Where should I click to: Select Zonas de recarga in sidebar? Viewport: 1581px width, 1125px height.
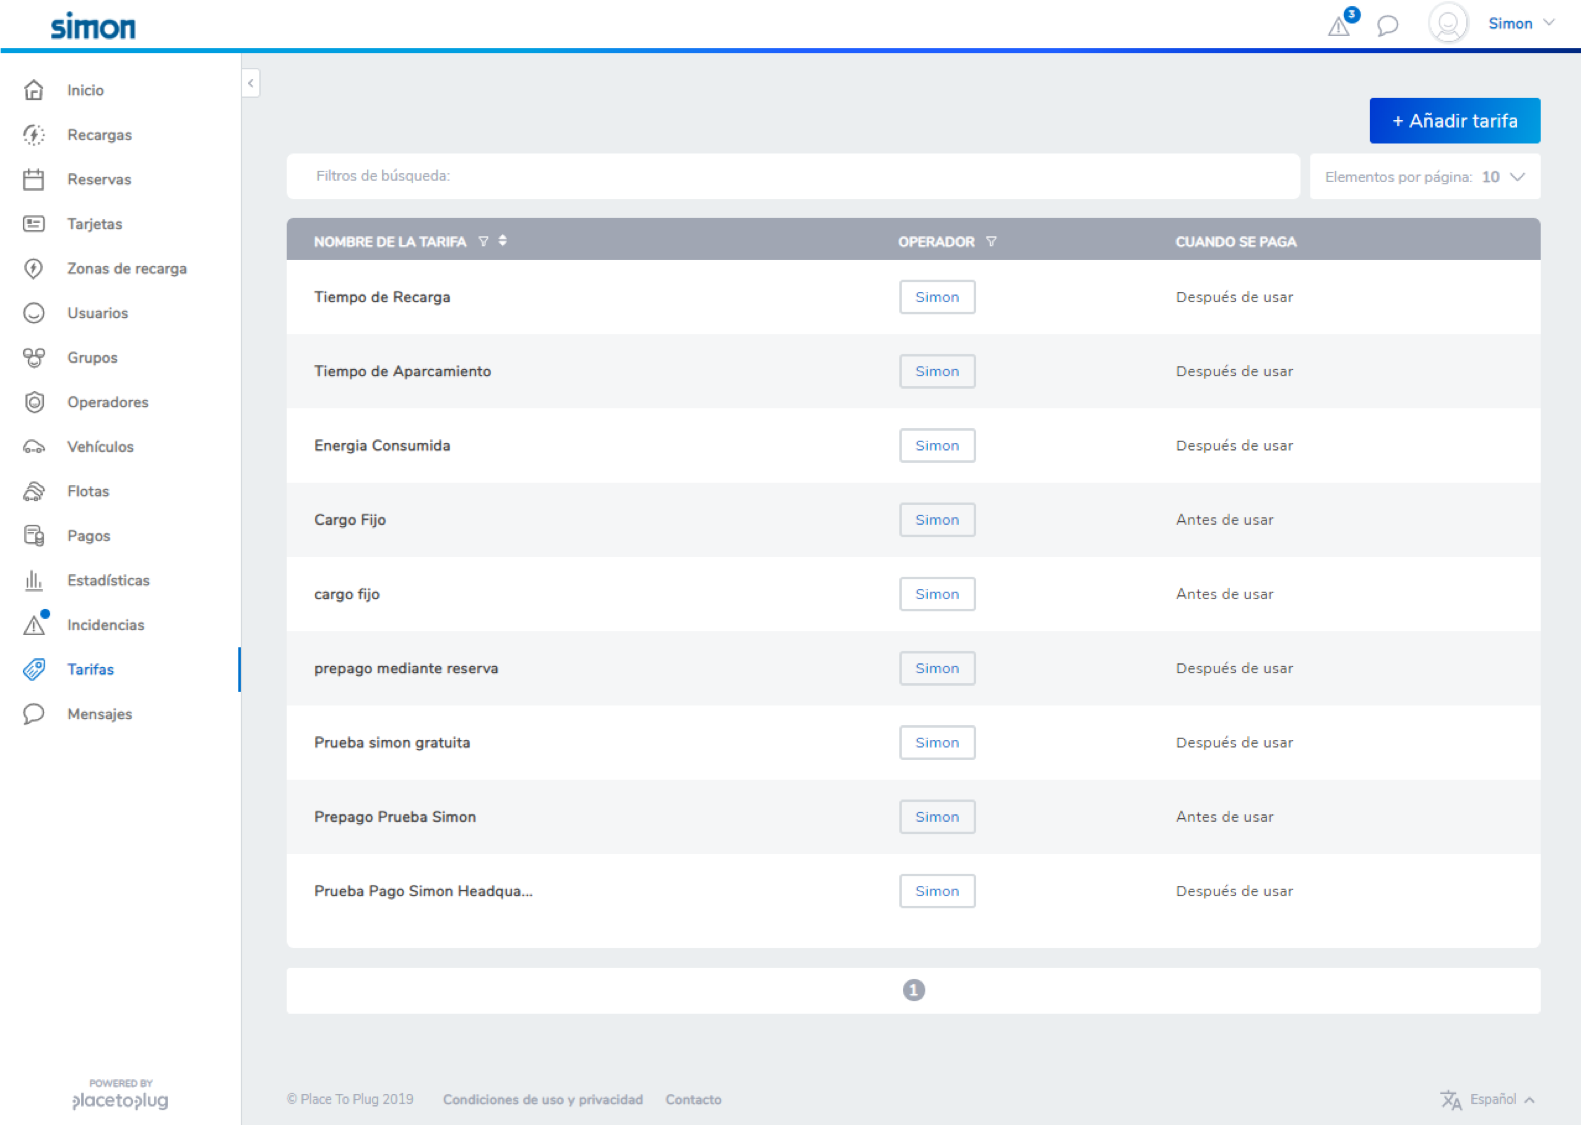point(127,268)
